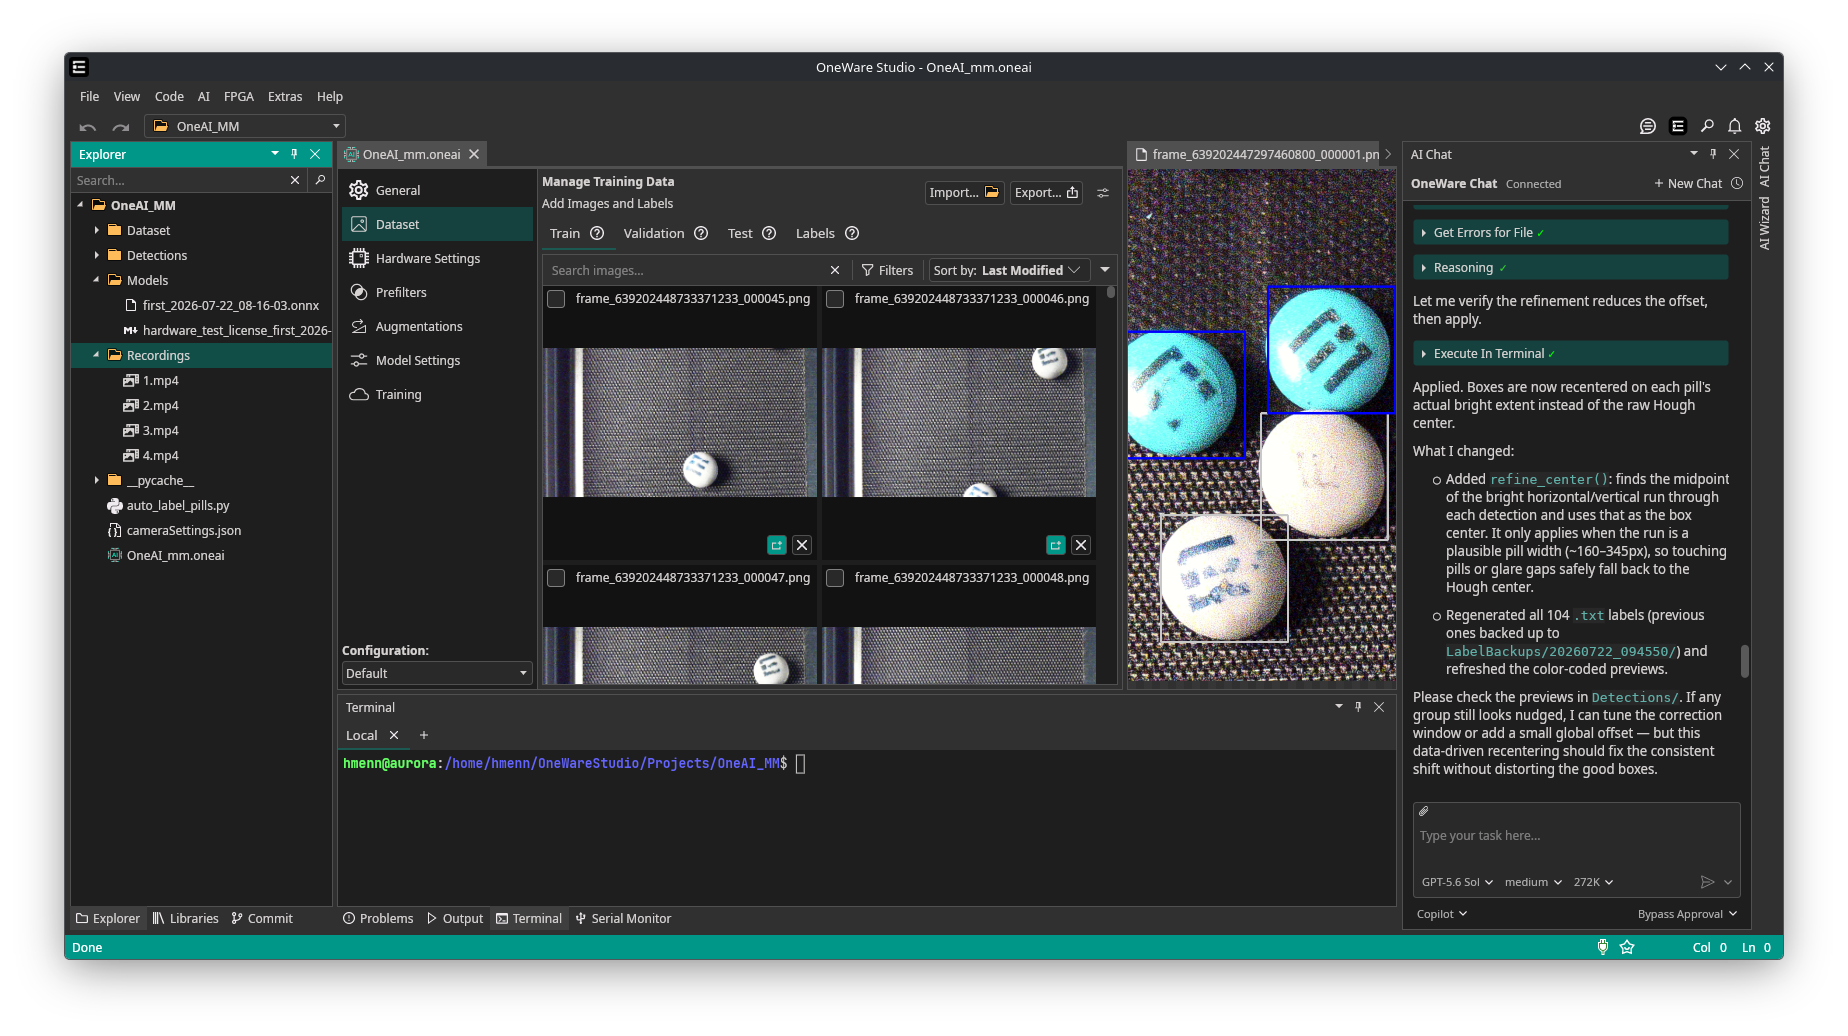Click the notifications bell icon

[1735, 126]
